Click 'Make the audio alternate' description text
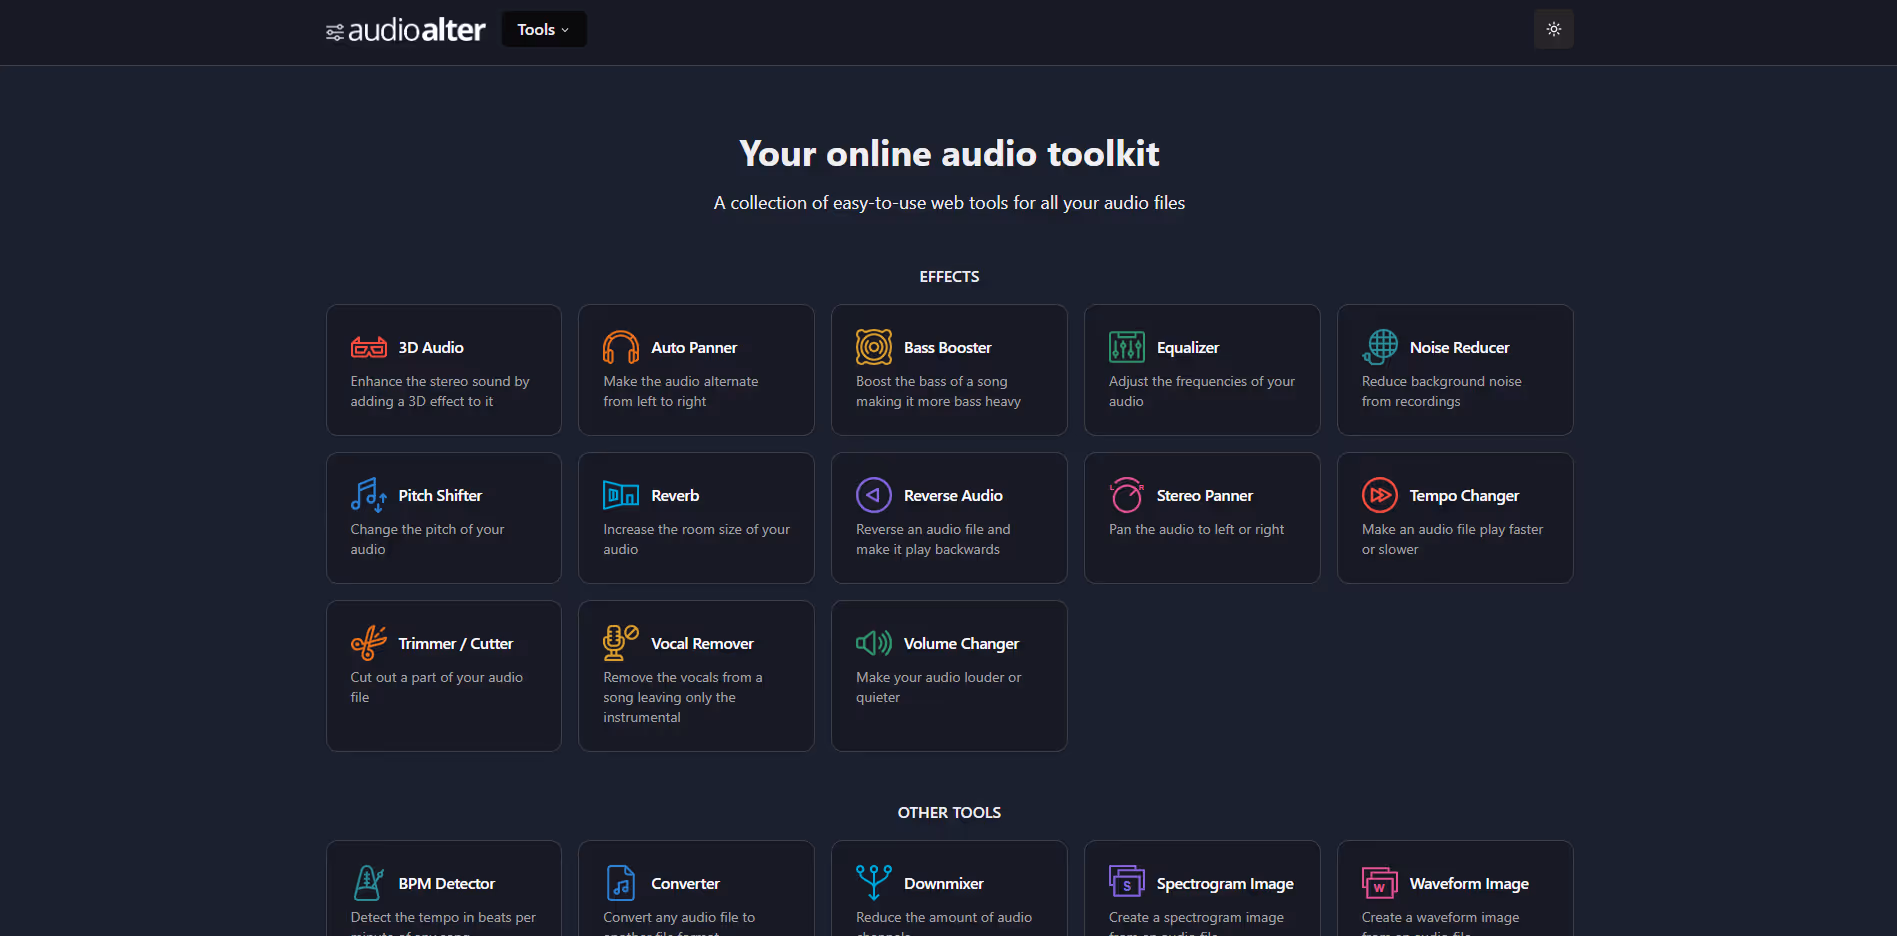Screen dimensions: 1897x936 (x=680, y=381)
